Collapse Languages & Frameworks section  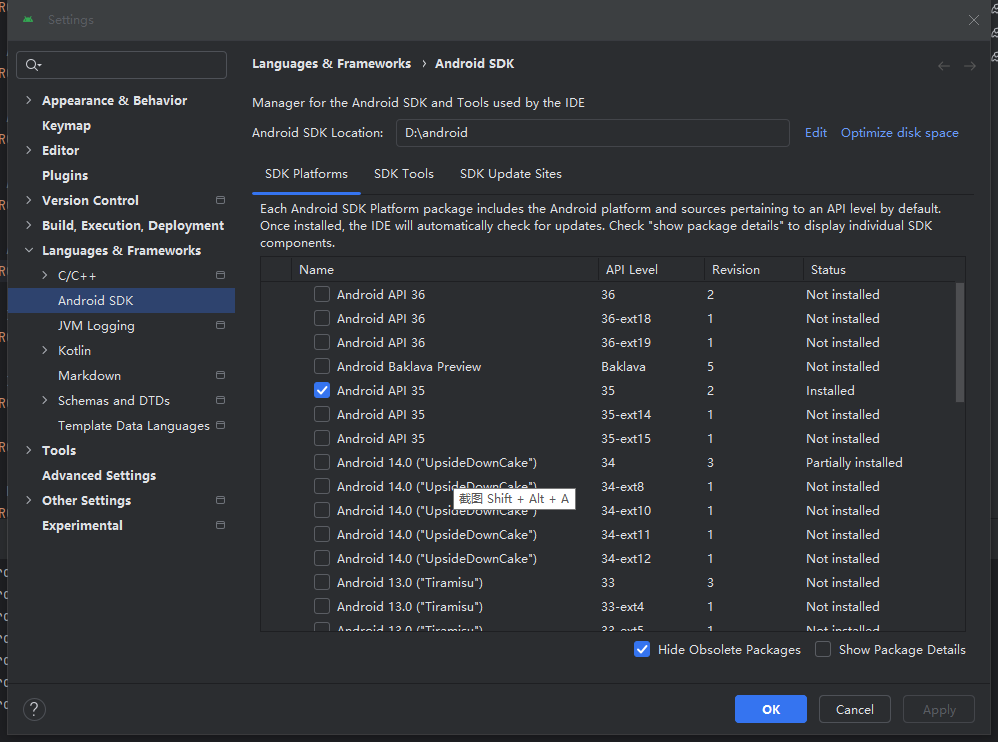tap(29, 250)
